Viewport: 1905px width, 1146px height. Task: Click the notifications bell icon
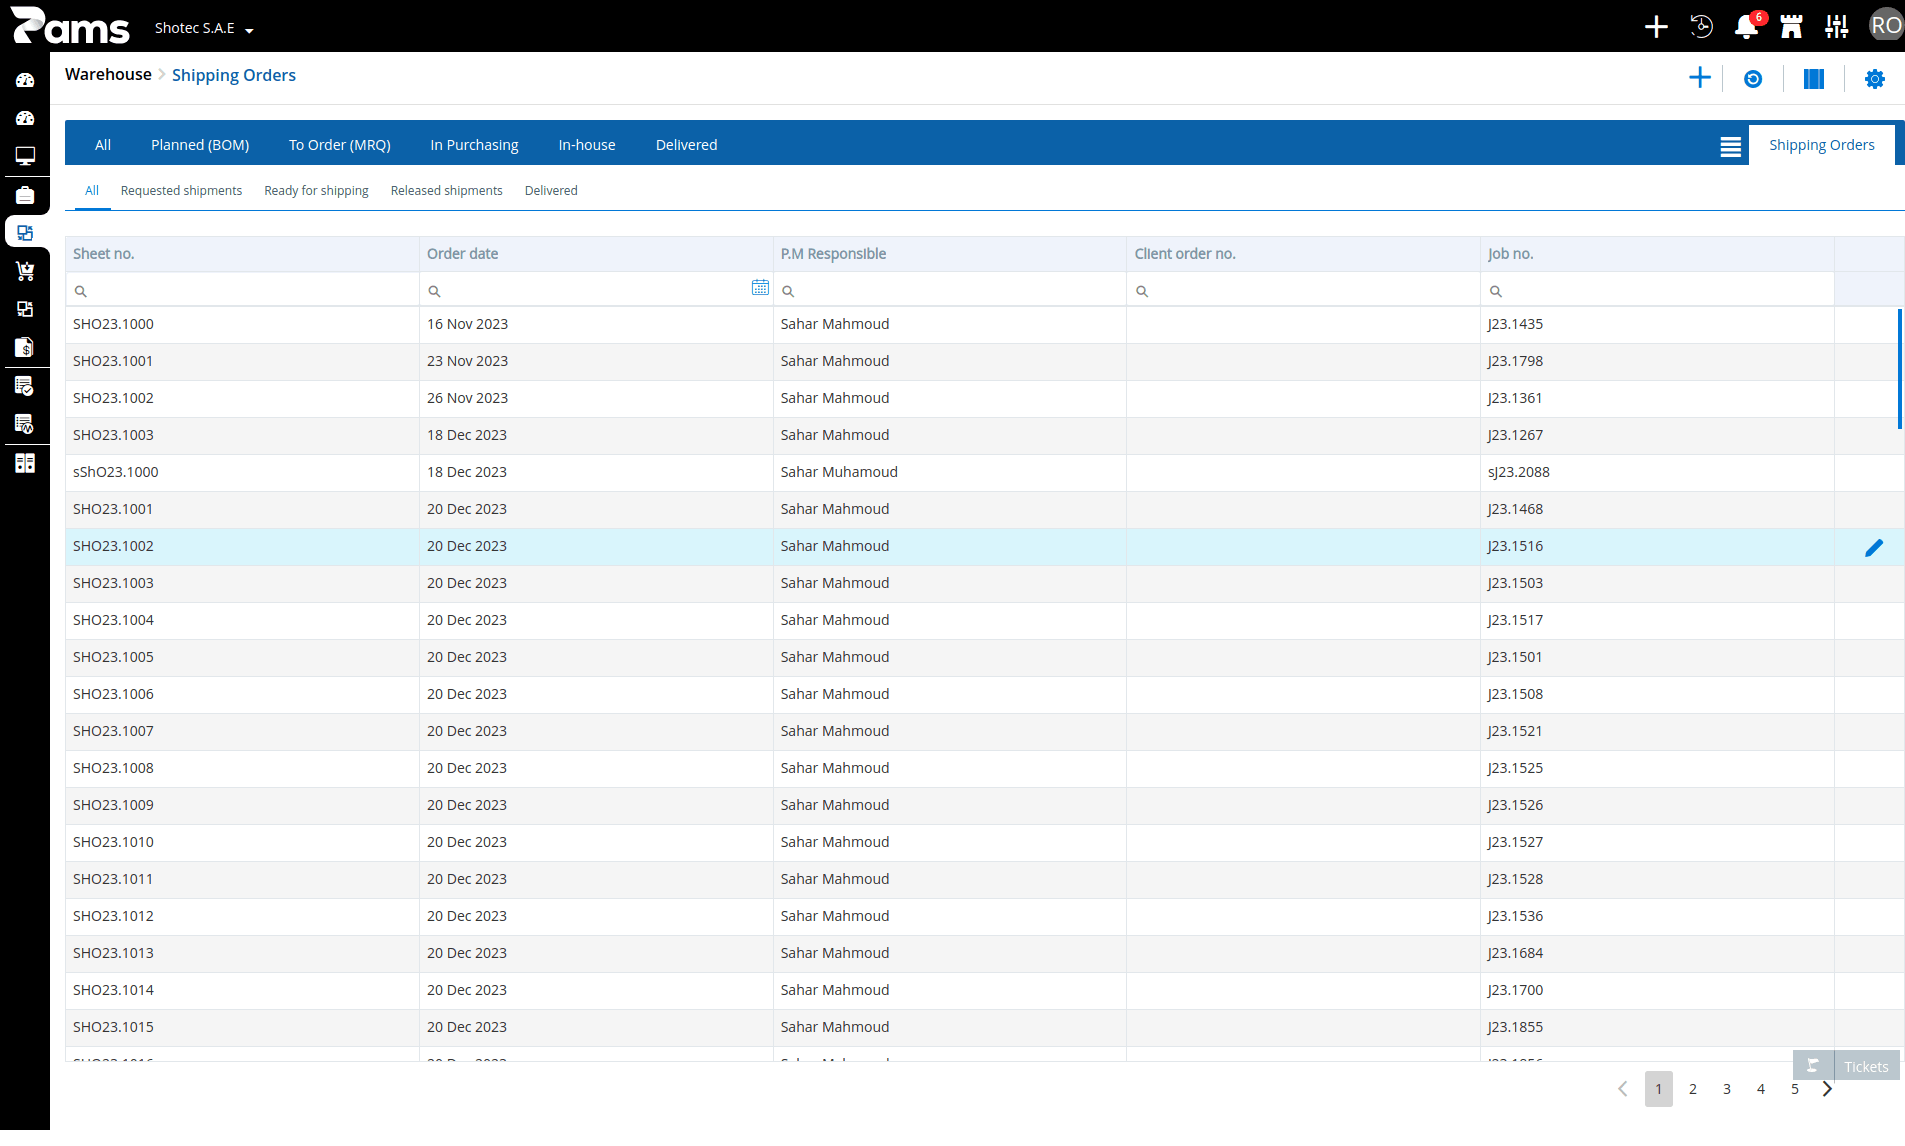(1746, 27)
